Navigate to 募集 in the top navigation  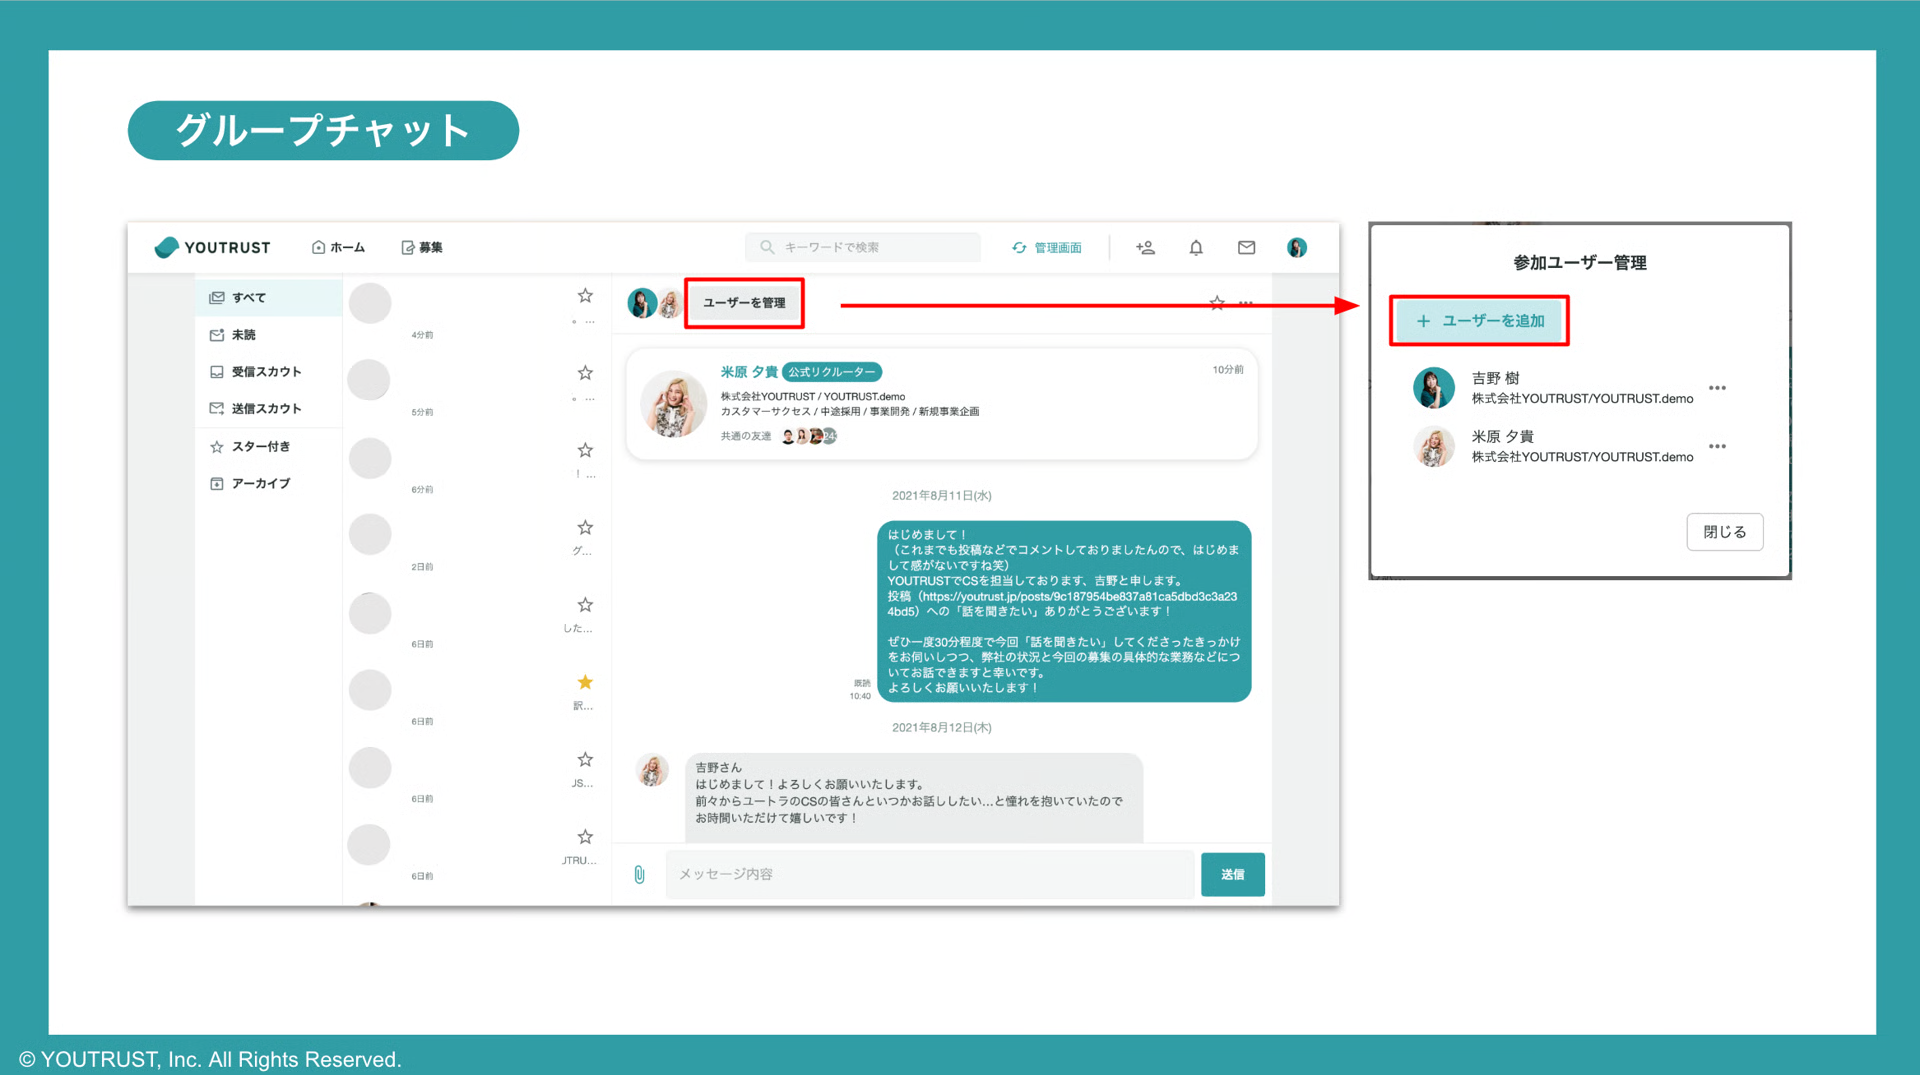pos(422,247)
